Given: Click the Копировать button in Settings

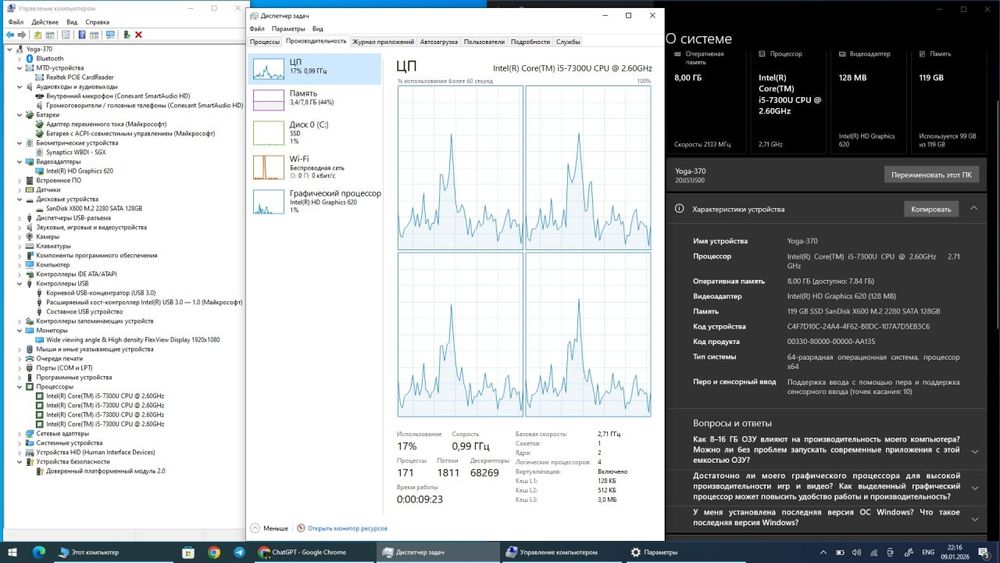Looking at the screenshot, I should (930, 209).
